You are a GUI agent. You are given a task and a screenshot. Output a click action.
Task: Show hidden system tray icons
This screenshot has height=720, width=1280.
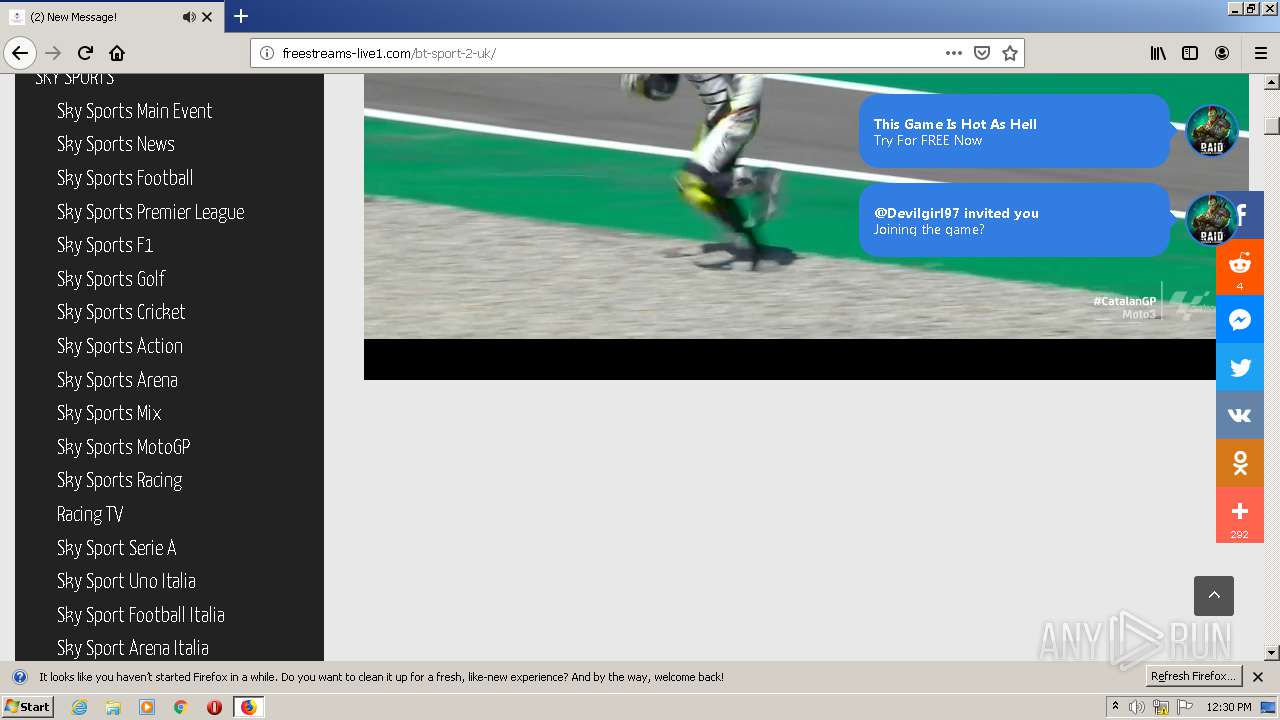[x=1115, y=707]
